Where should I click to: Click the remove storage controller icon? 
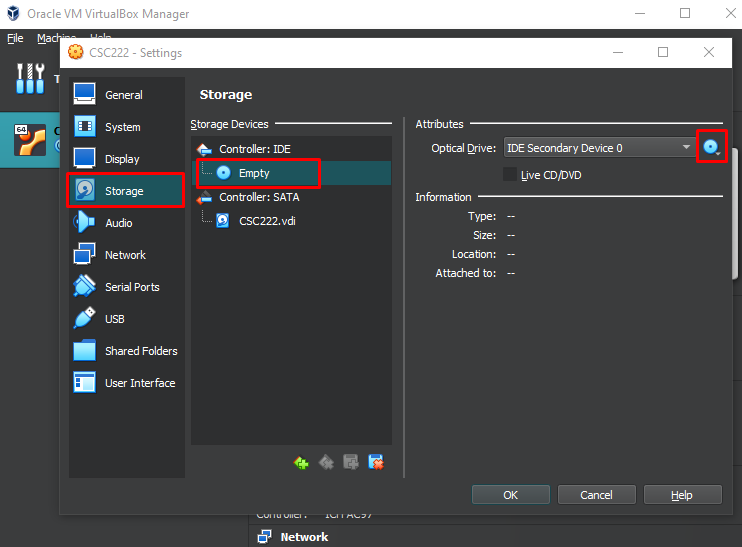coord(326,462)
